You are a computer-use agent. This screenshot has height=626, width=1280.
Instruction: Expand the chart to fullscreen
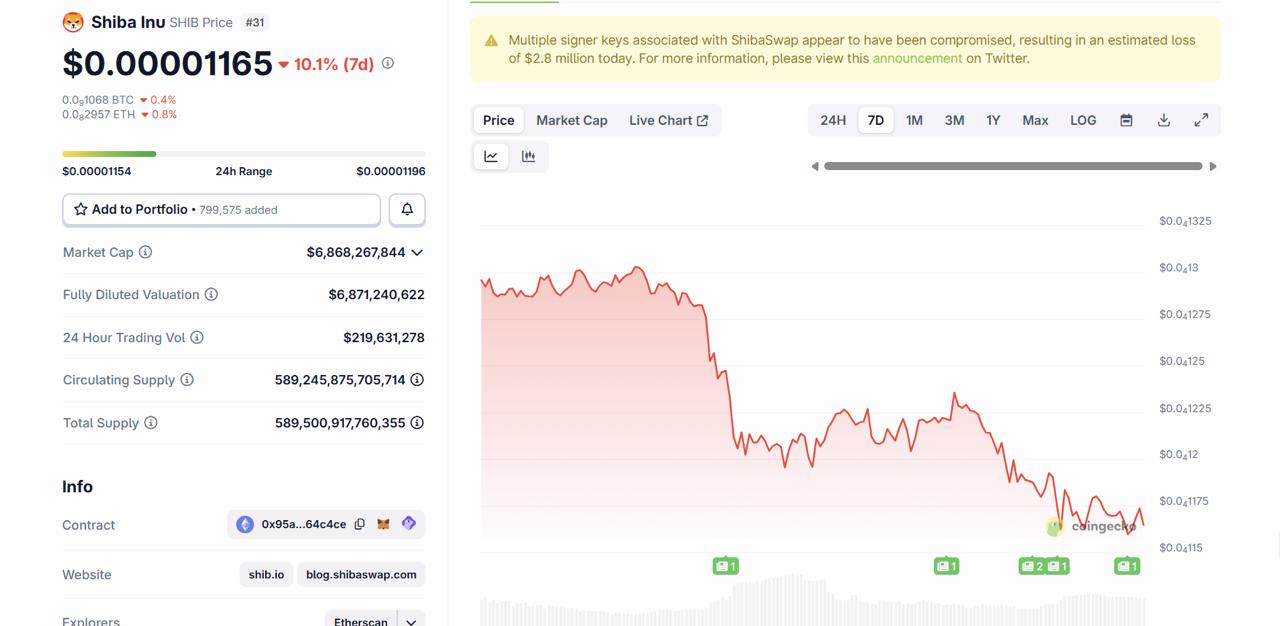(x=1201, y=120)
